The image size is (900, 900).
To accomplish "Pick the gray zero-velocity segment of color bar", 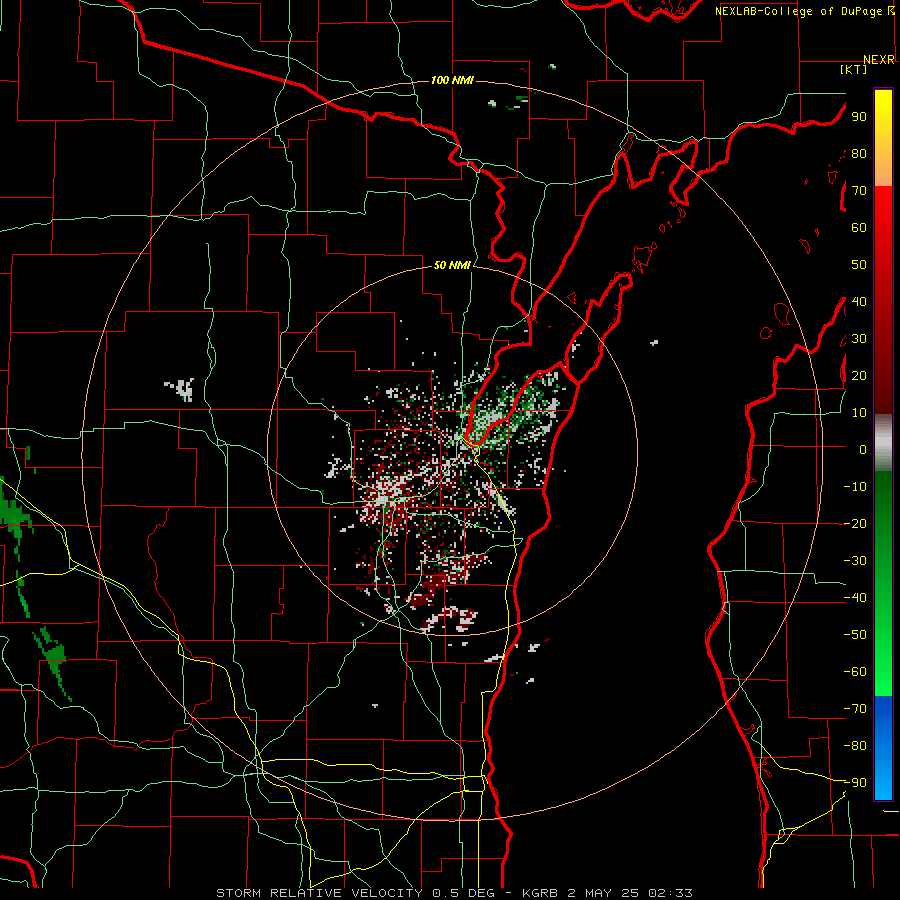I will pyautogui.click(x=883, y=442).
